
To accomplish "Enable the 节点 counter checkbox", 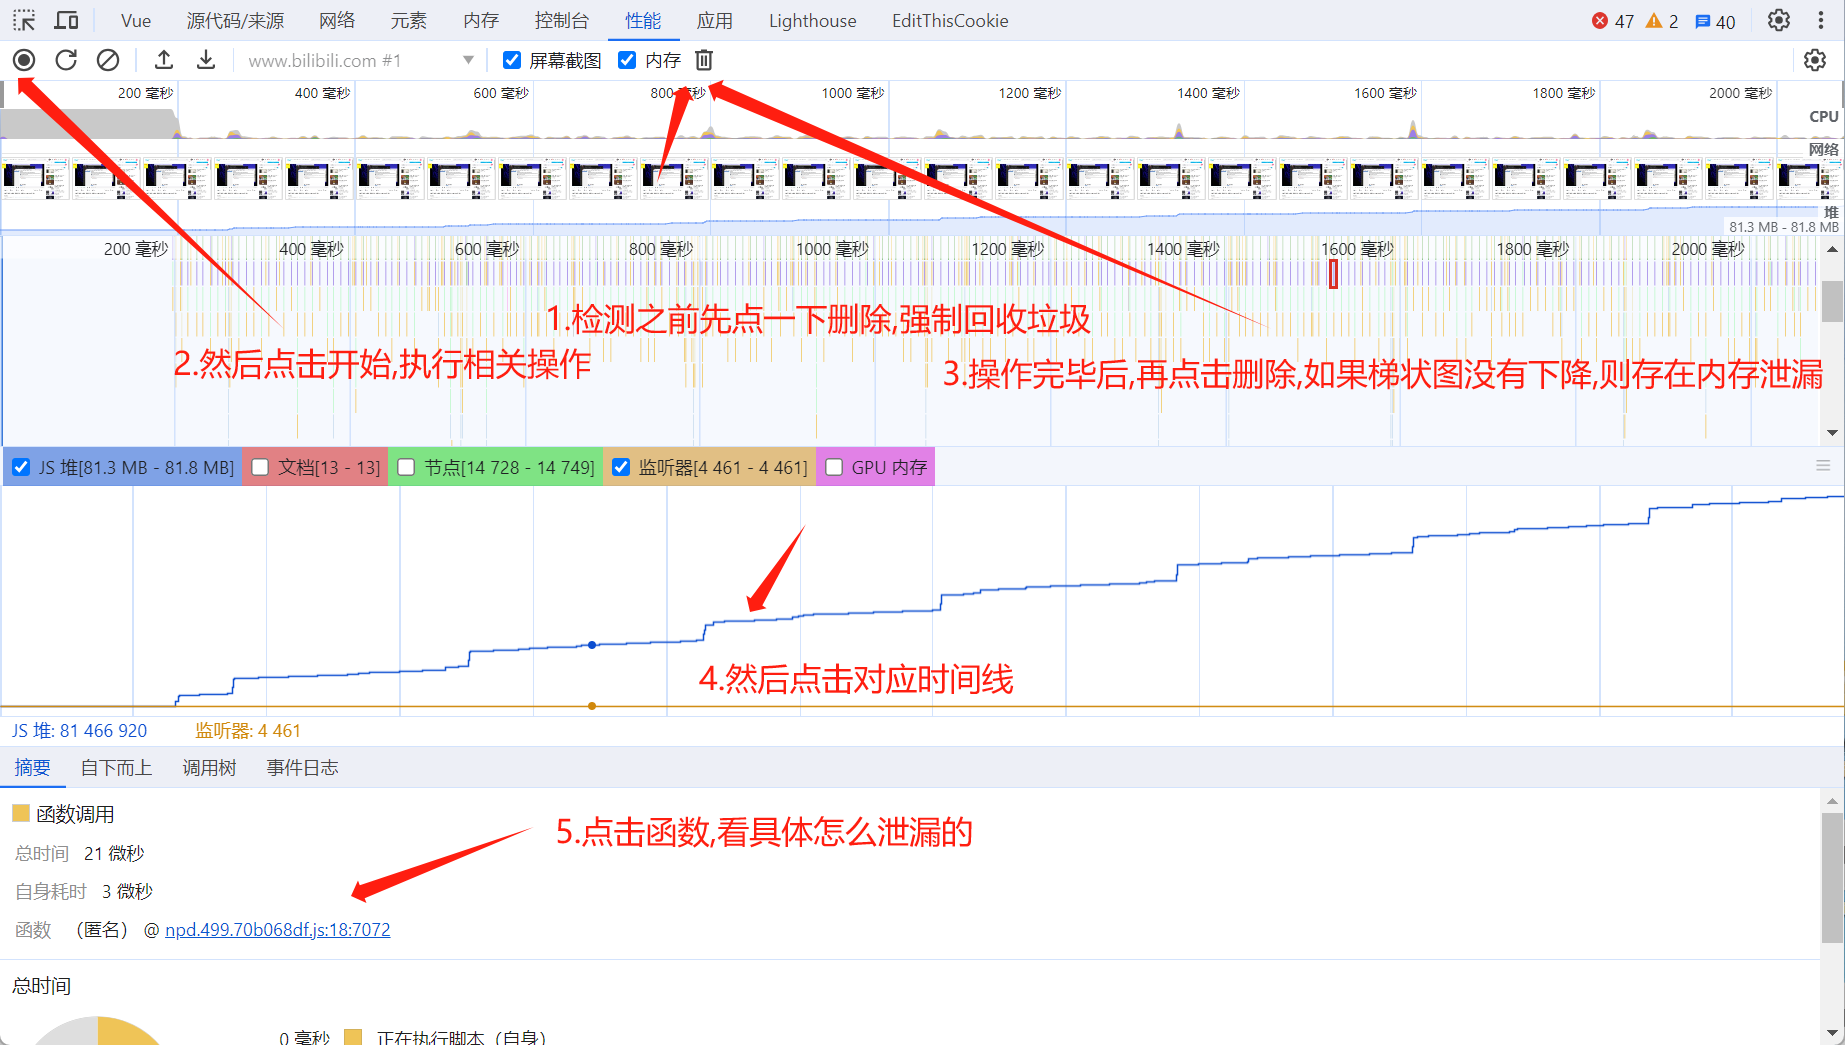I will (406, 467).
